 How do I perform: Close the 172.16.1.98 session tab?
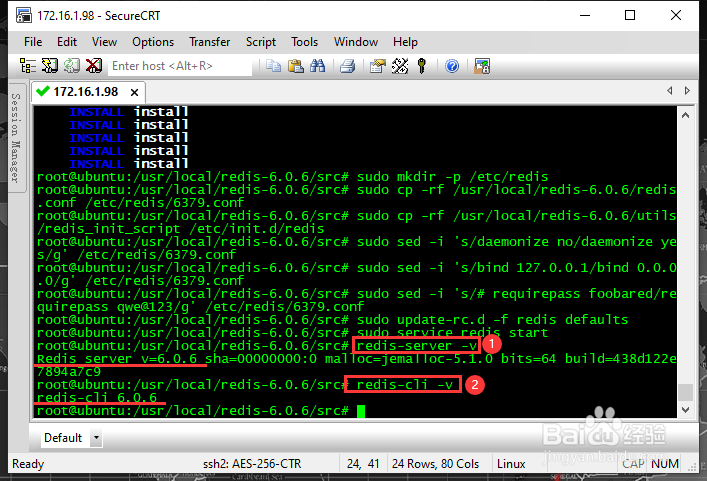134,92
